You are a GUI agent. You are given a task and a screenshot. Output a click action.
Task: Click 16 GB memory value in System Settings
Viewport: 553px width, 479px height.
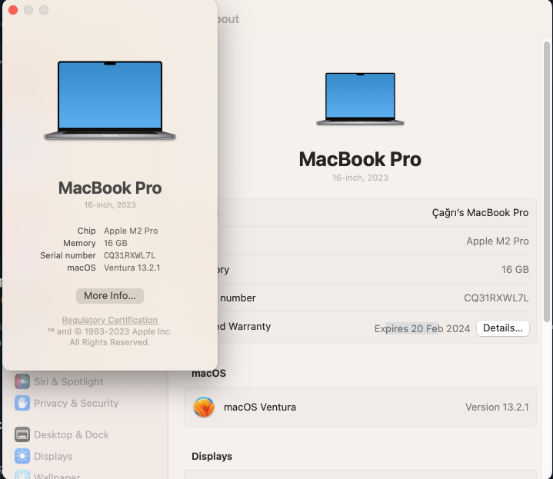tap(515, 269)
